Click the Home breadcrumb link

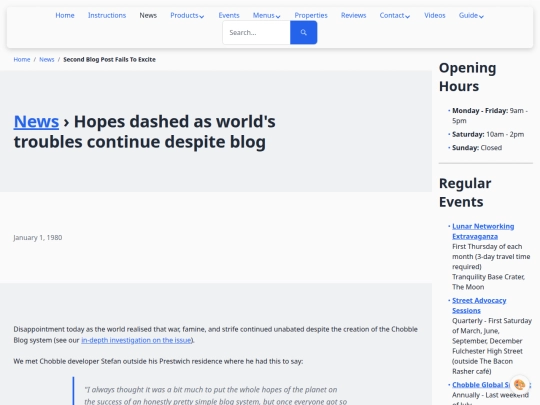pyautogui.click(x=22, y=60)
